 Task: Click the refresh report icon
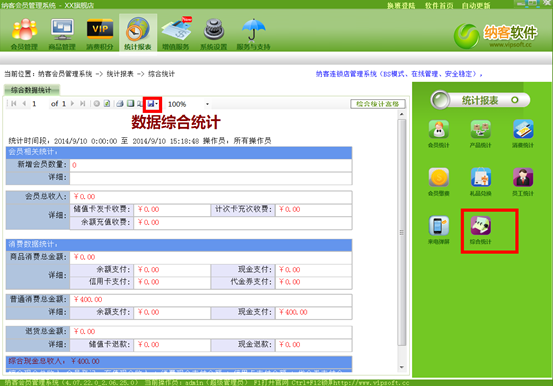[x=107, y=104]
